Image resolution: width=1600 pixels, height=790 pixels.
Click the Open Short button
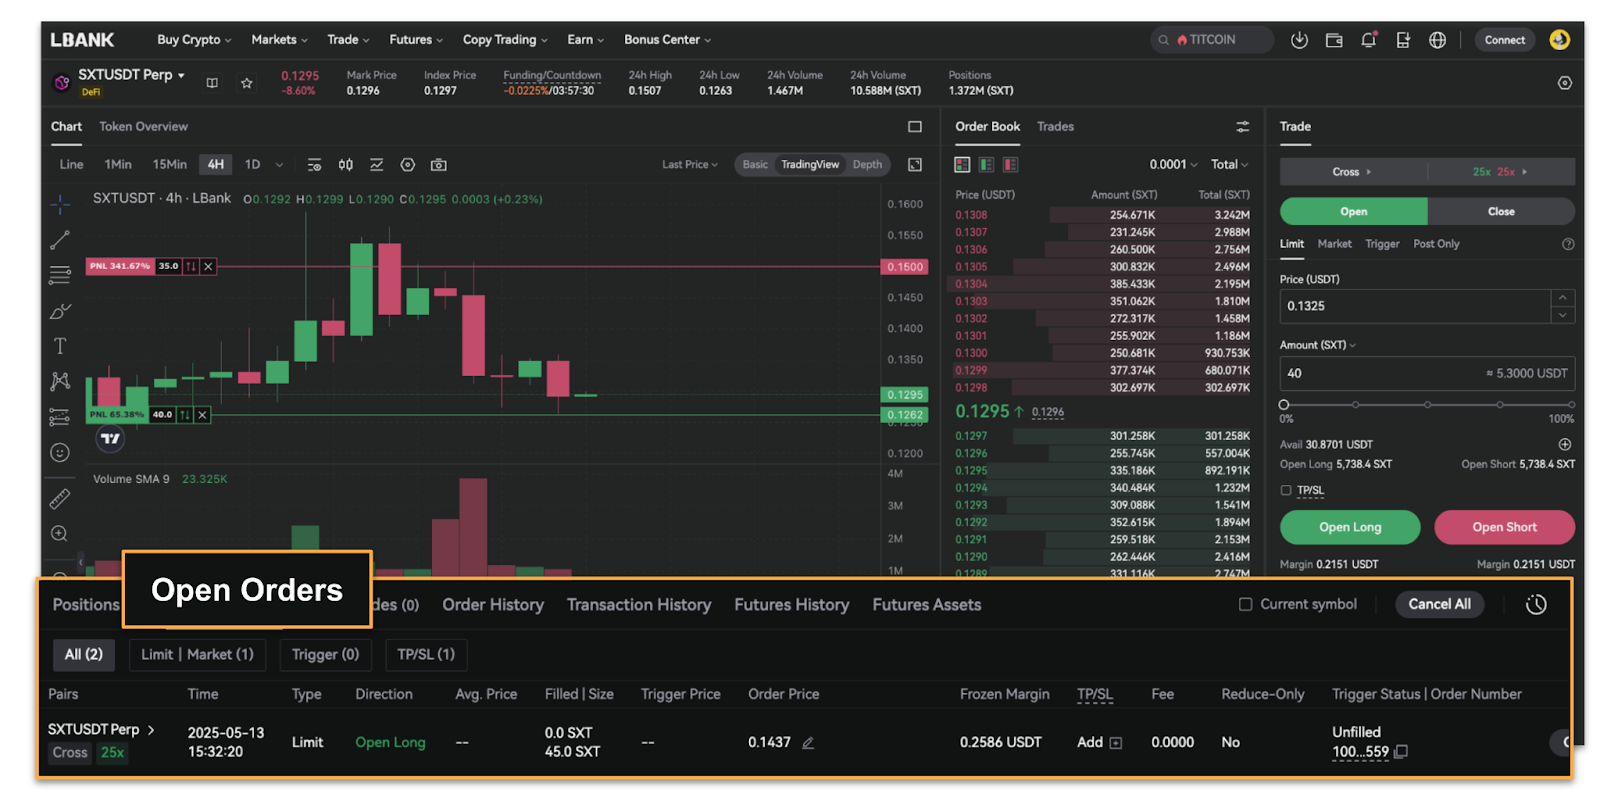click(1504, 527)
